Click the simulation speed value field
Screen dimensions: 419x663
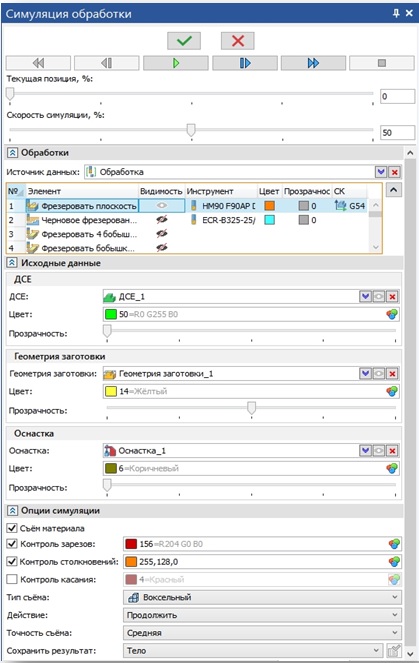coord(397,132)
